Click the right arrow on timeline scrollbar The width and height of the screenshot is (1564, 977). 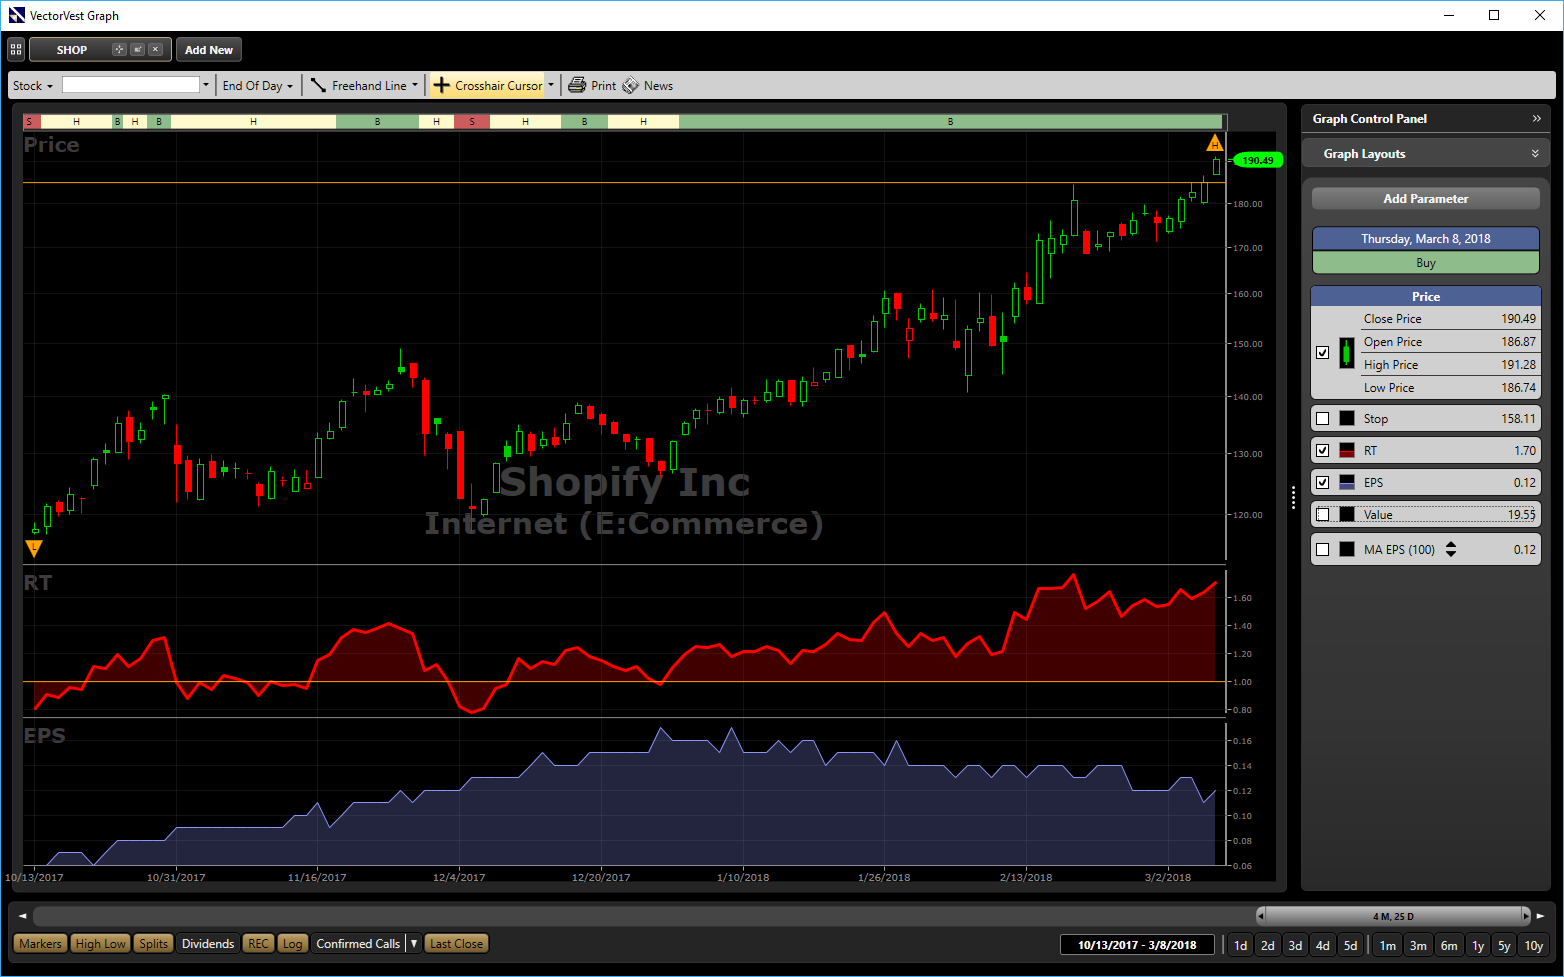pyautogui.click(x=1541, y=916)
